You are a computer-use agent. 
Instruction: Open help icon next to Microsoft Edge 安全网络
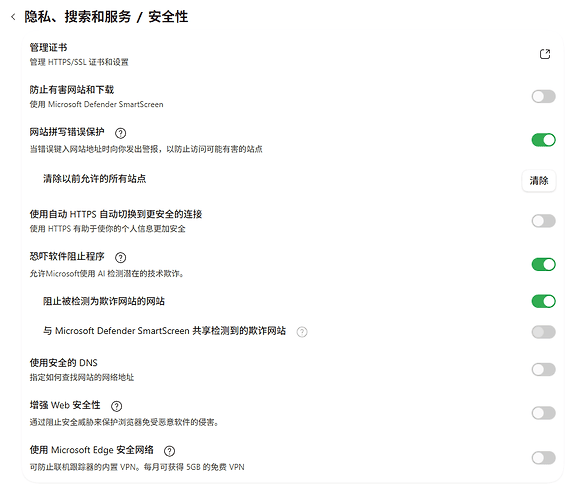169,451
